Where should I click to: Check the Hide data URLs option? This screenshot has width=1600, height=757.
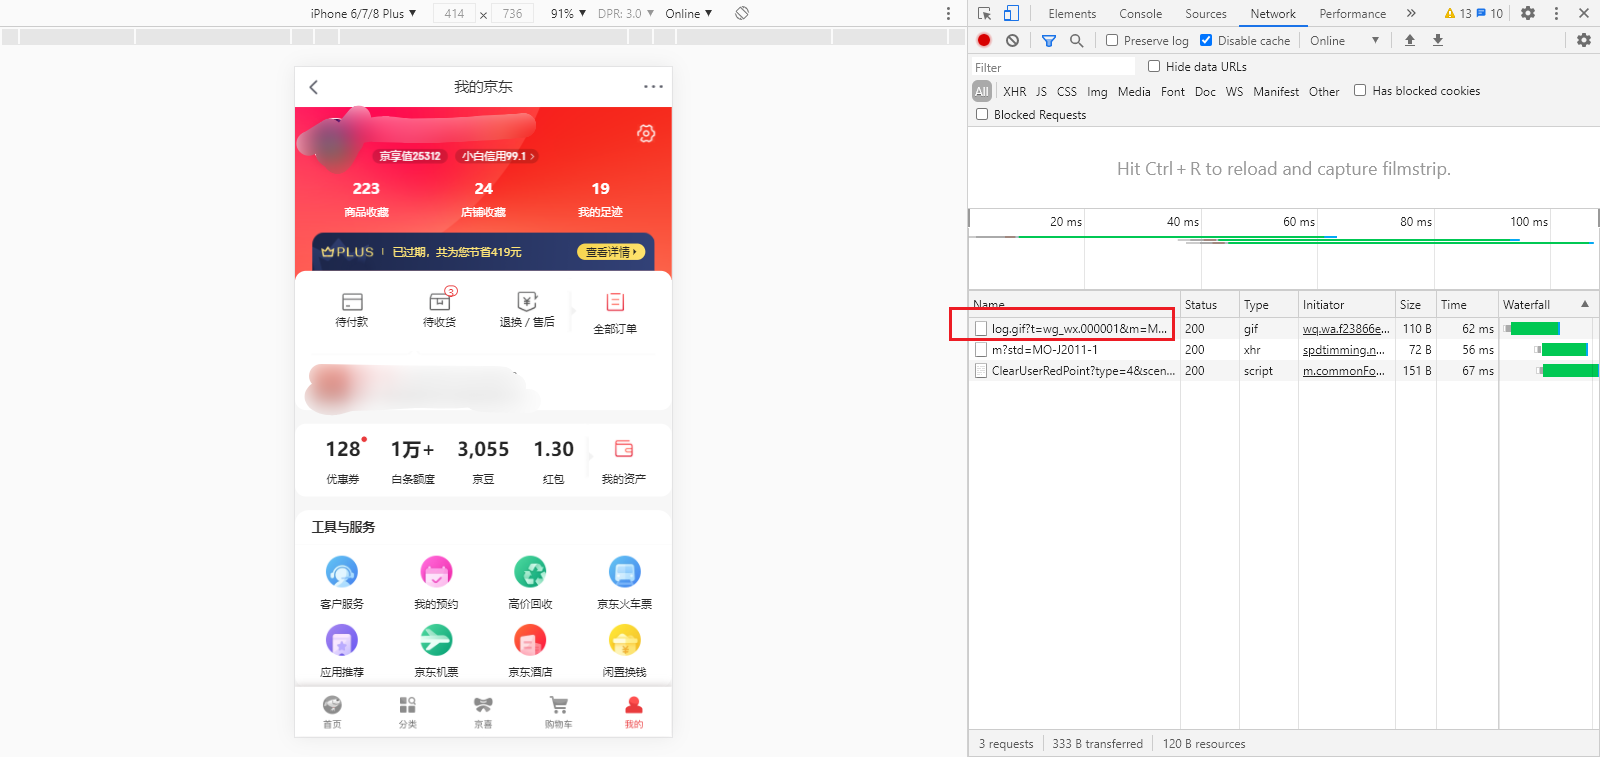point(1154,67)
